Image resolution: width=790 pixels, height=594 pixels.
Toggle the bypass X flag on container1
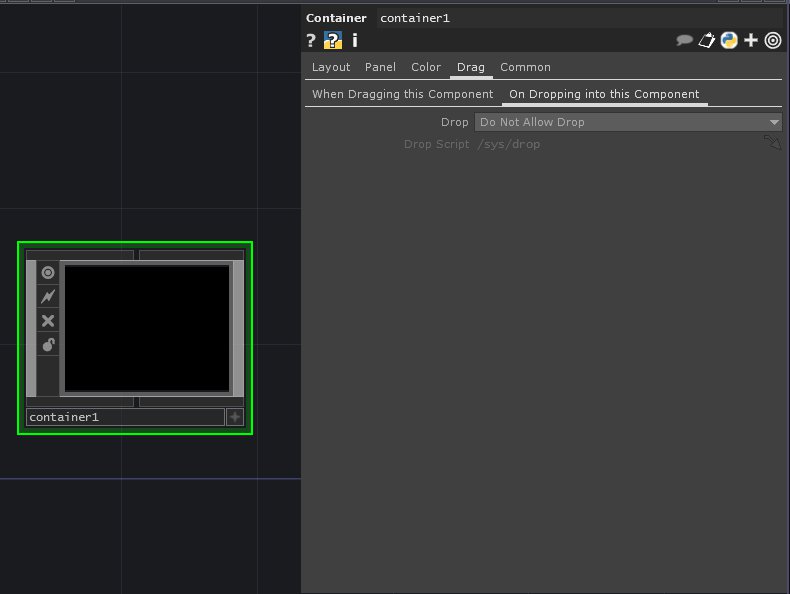pos(48,320)
